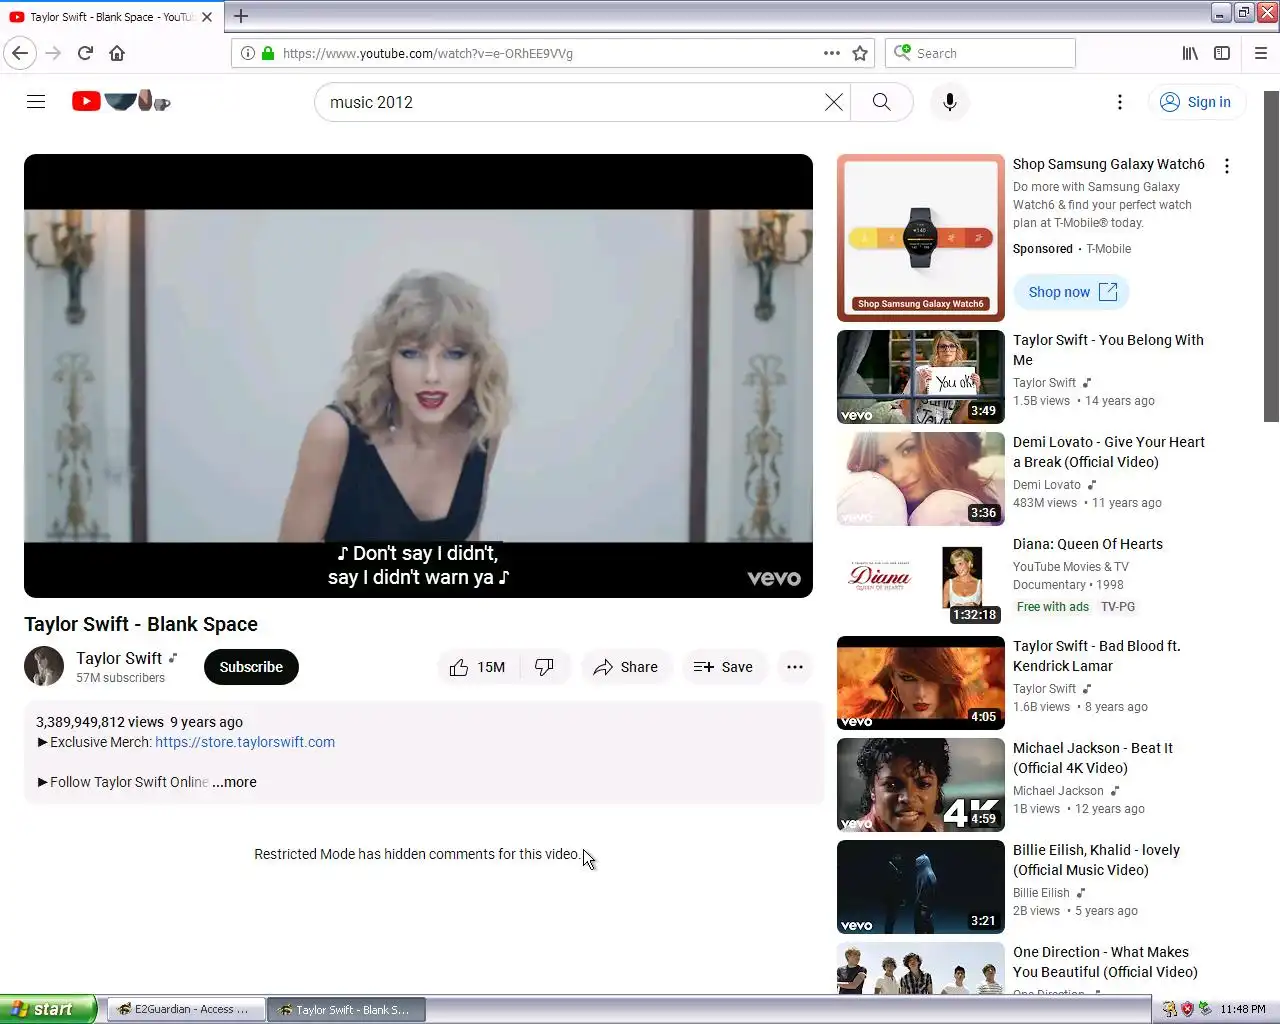The image size is (1280, 1024).
Task: Open Billie Eilish lovely video thumbnail
Action: click(921, 887)
